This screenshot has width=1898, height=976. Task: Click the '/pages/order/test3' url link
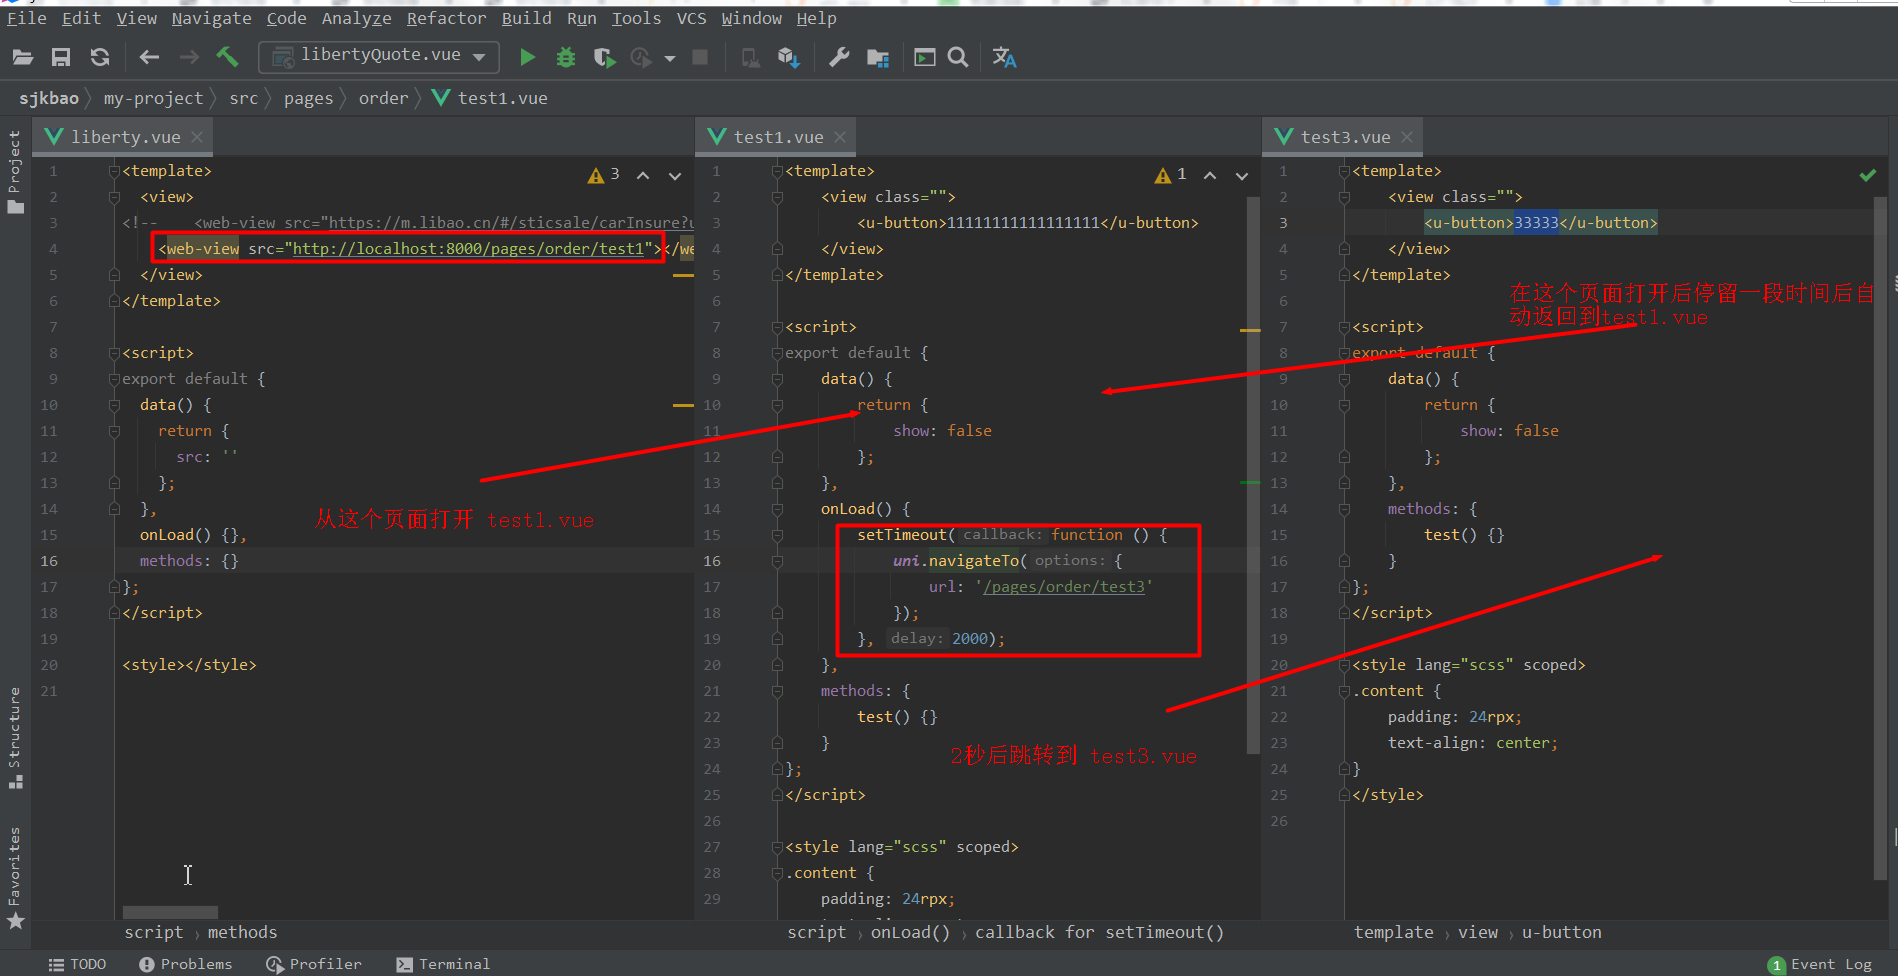point(1064,587)
